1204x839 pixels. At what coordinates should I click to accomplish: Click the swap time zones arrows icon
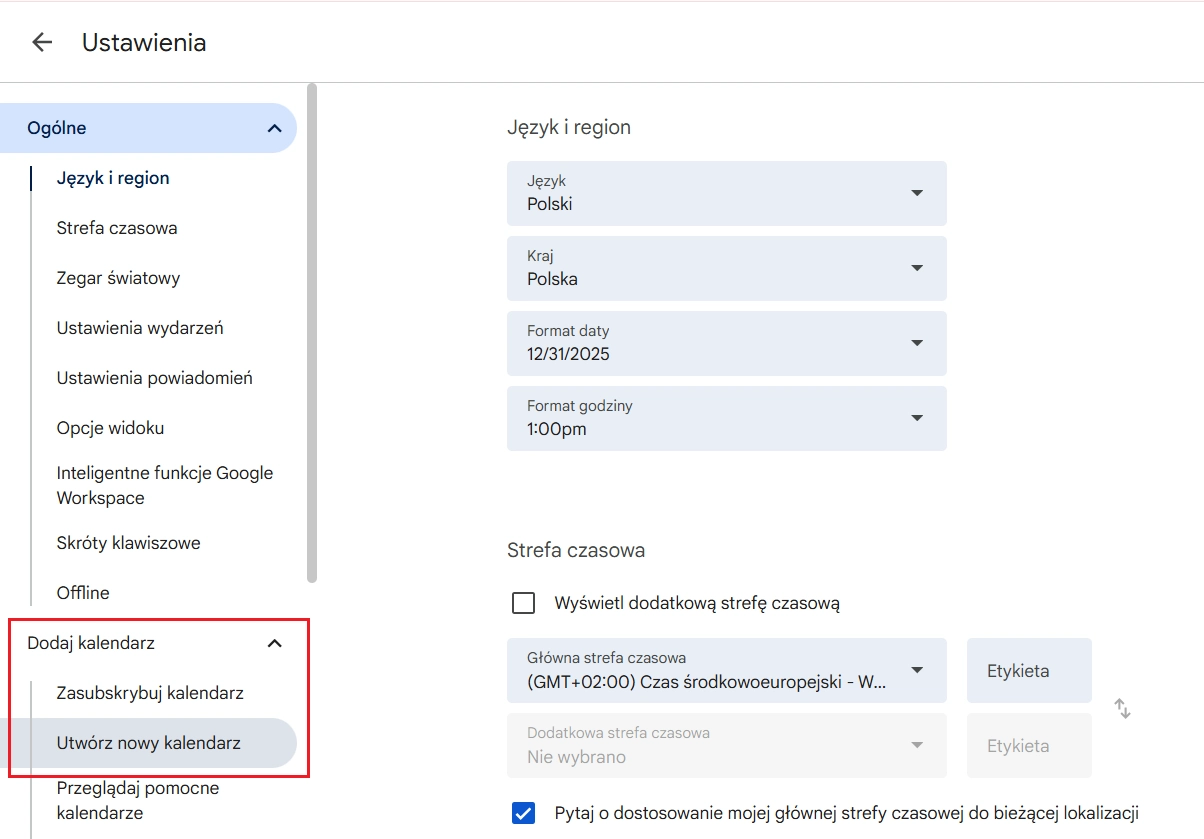point(1122,708)
